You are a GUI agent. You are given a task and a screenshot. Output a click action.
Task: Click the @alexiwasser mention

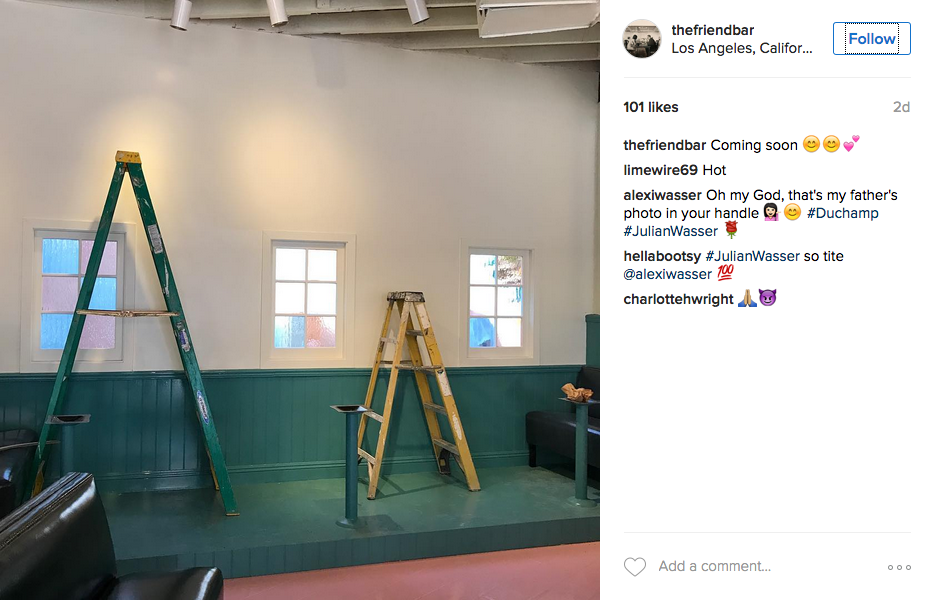click(x=667, y=274)
